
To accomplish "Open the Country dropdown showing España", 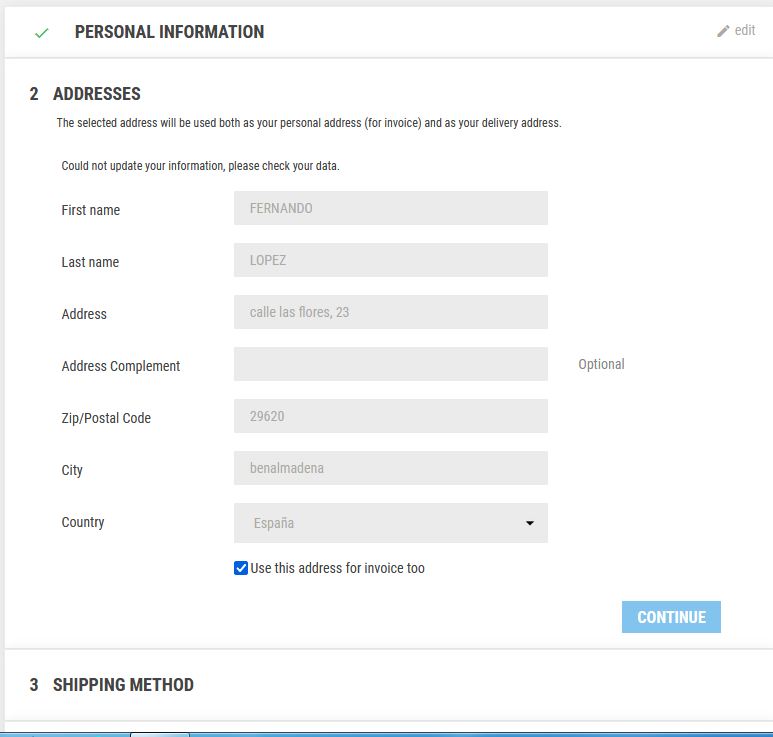I will [380, 523].
